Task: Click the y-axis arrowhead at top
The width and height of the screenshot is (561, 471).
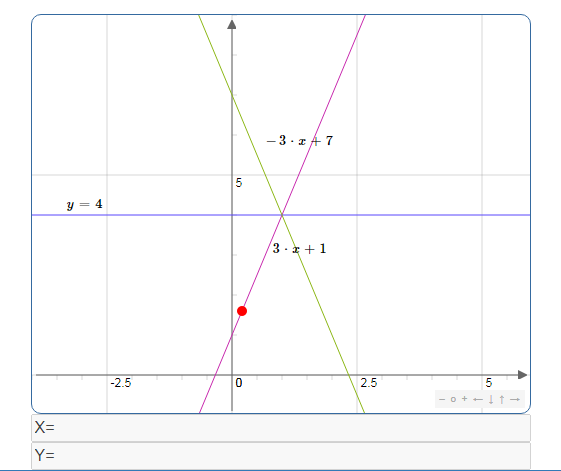Action: pos(232,24)
